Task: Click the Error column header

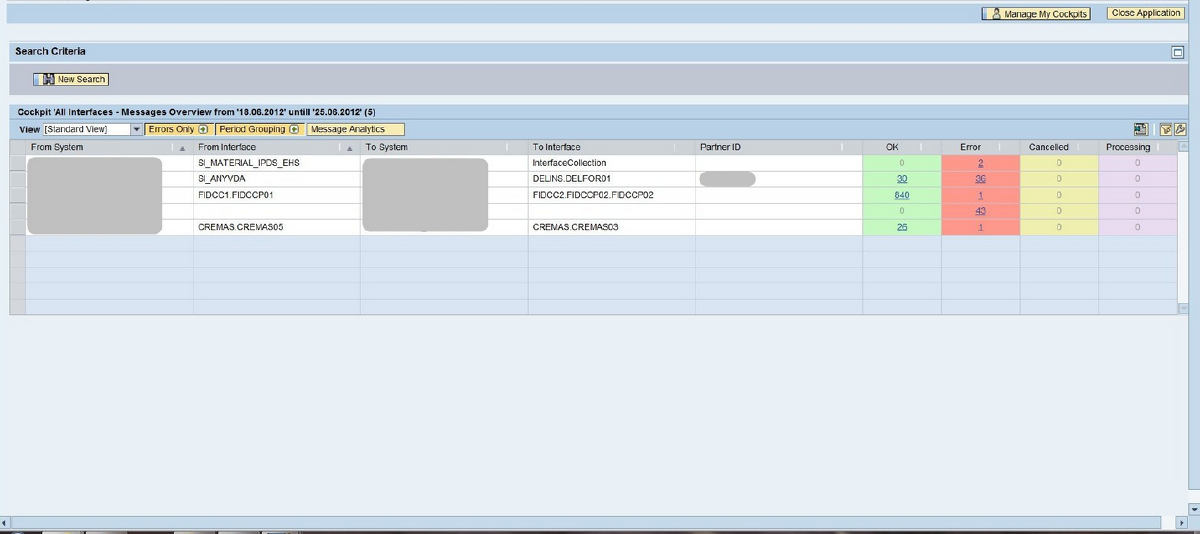Action: pyautogui.click(x=970, y=147)
